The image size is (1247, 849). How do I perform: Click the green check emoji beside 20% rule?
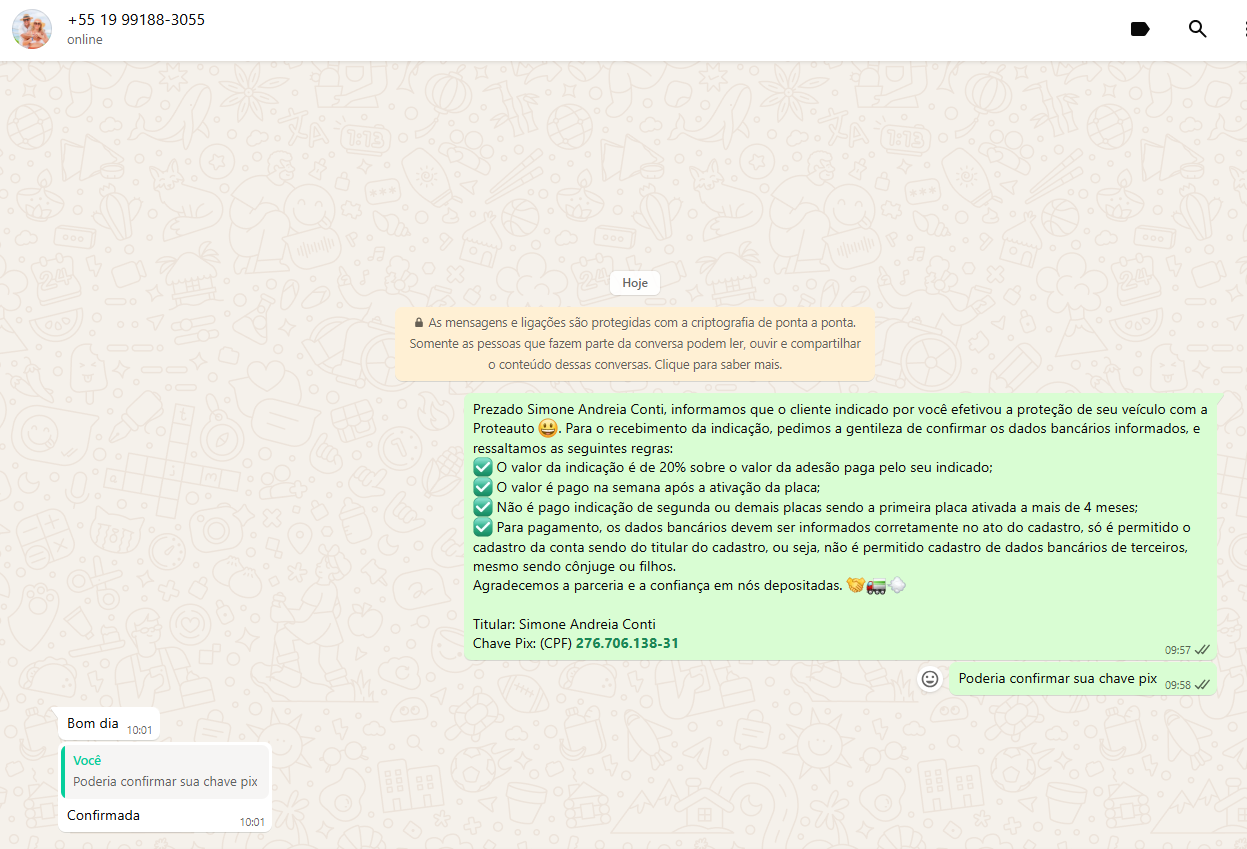(x=483, y=467)
